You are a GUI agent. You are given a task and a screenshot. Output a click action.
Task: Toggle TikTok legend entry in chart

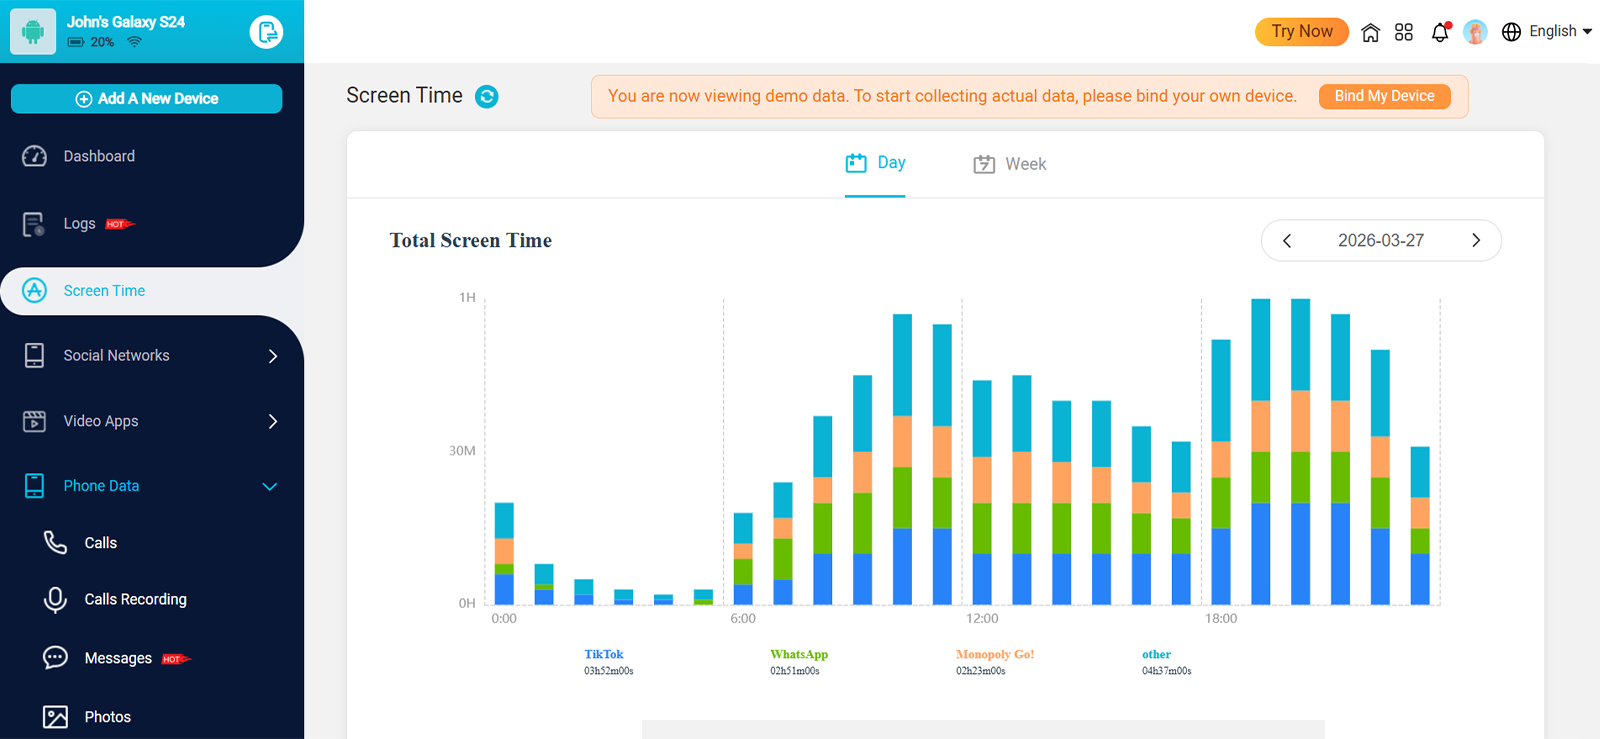(x=604, y=655)
